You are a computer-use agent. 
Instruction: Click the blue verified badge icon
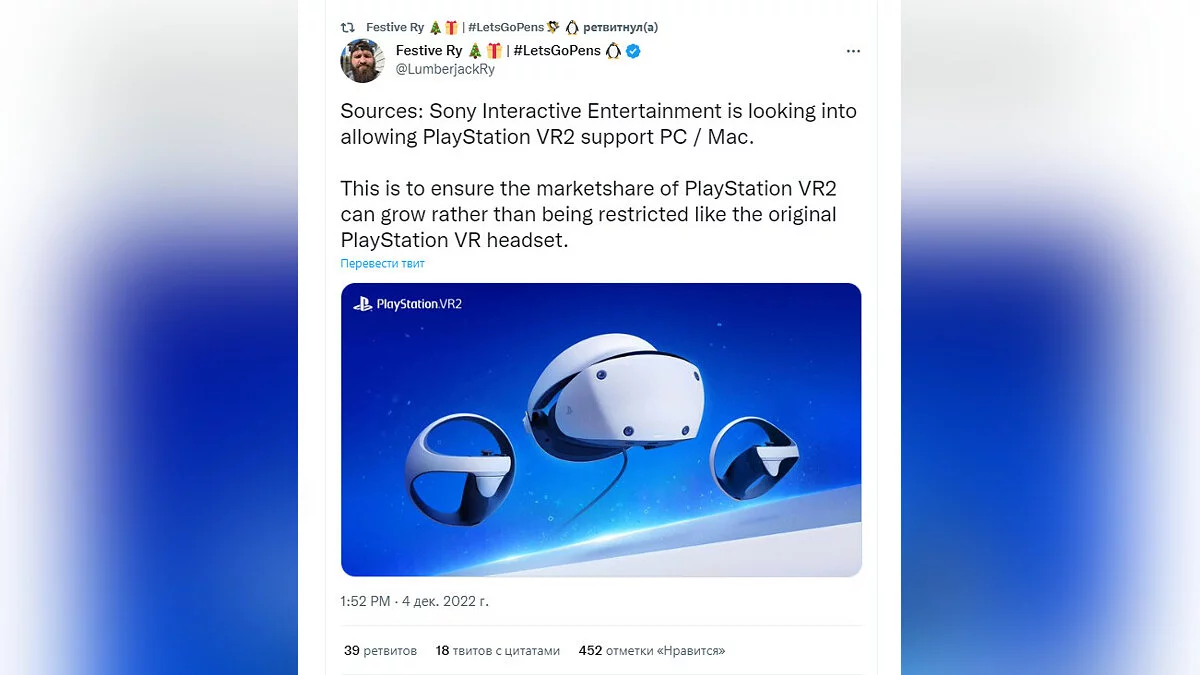(633, 51)
